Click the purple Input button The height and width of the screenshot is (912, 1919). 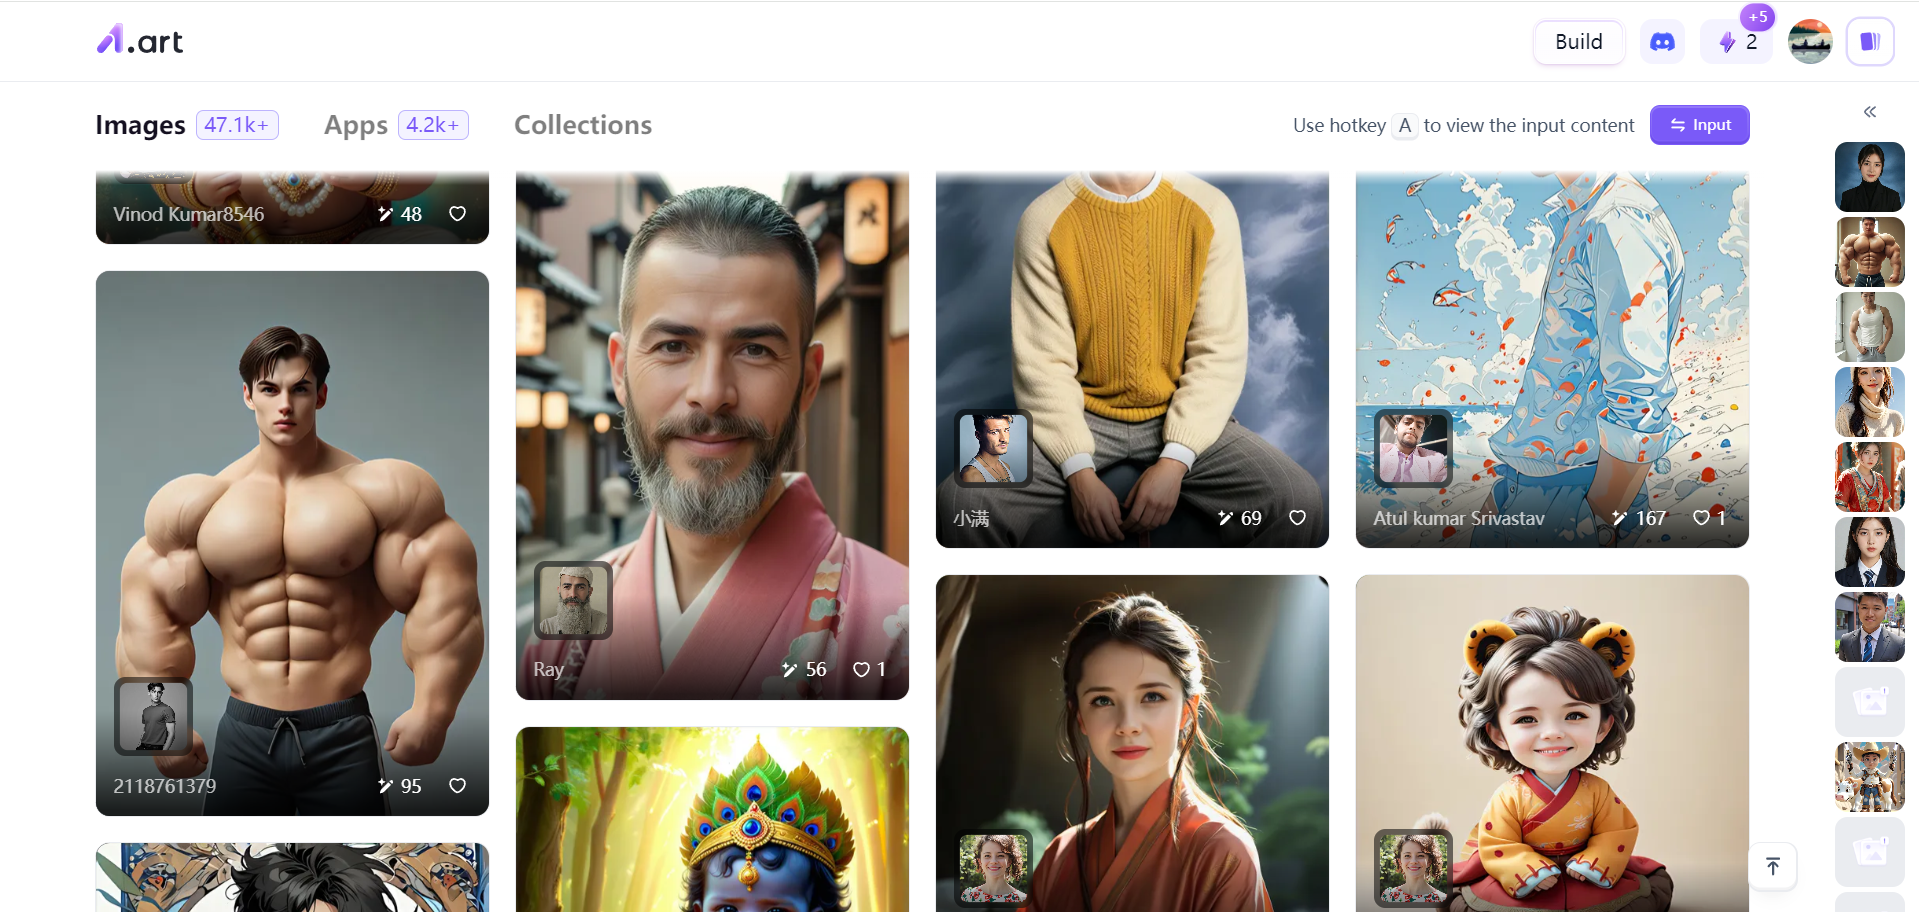(x=1699, y=125)
